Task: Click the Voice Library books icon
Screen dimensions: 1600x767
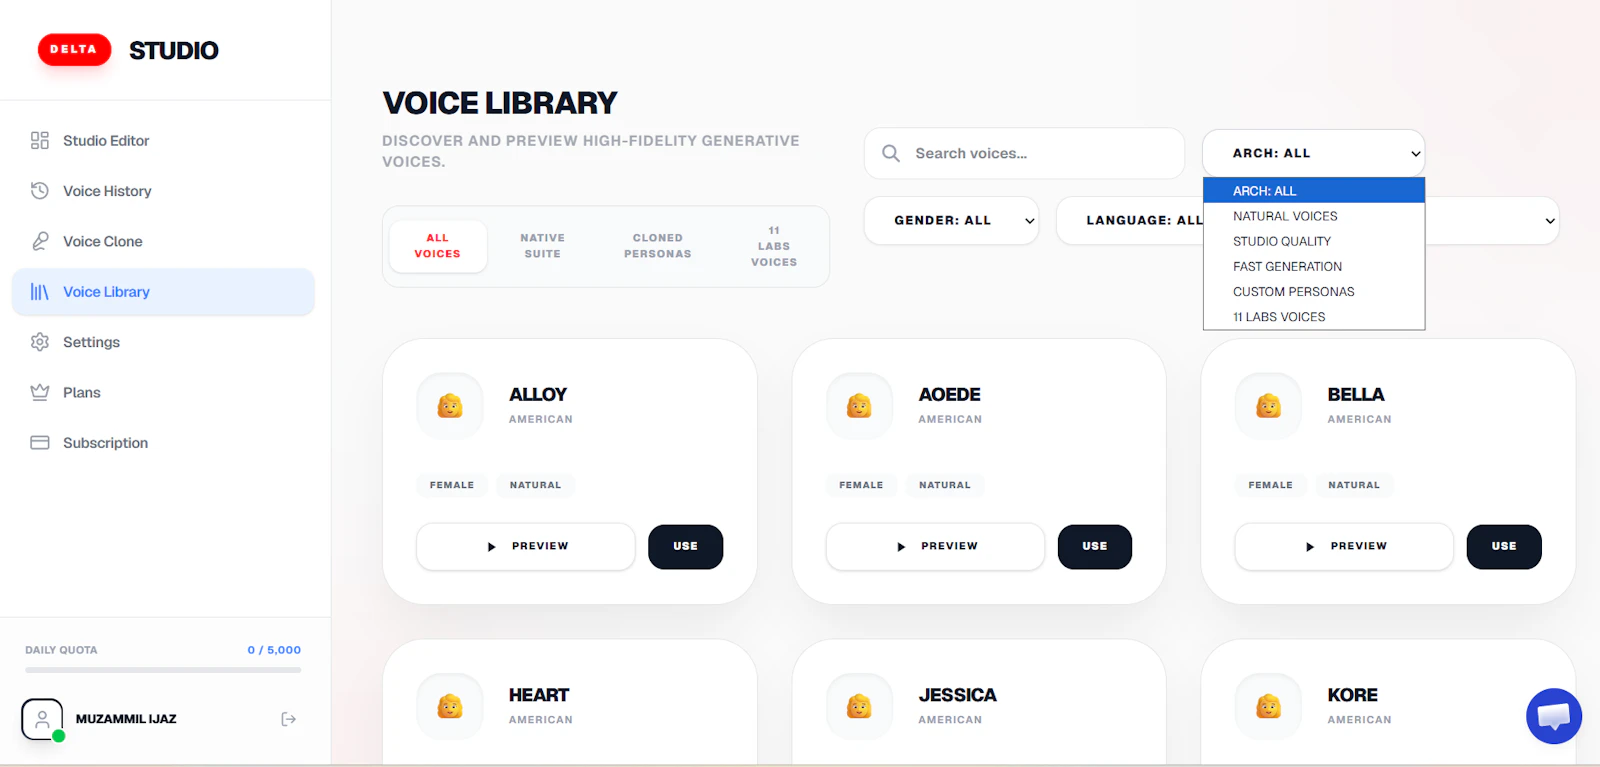Action: point(40,292)
